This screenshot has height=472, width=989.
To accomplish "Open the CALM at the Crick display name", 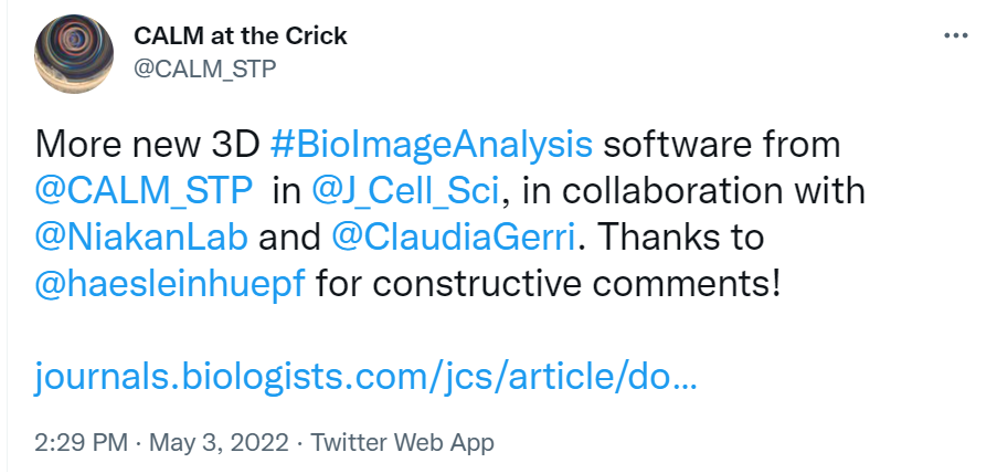I will tap(240, 37).
